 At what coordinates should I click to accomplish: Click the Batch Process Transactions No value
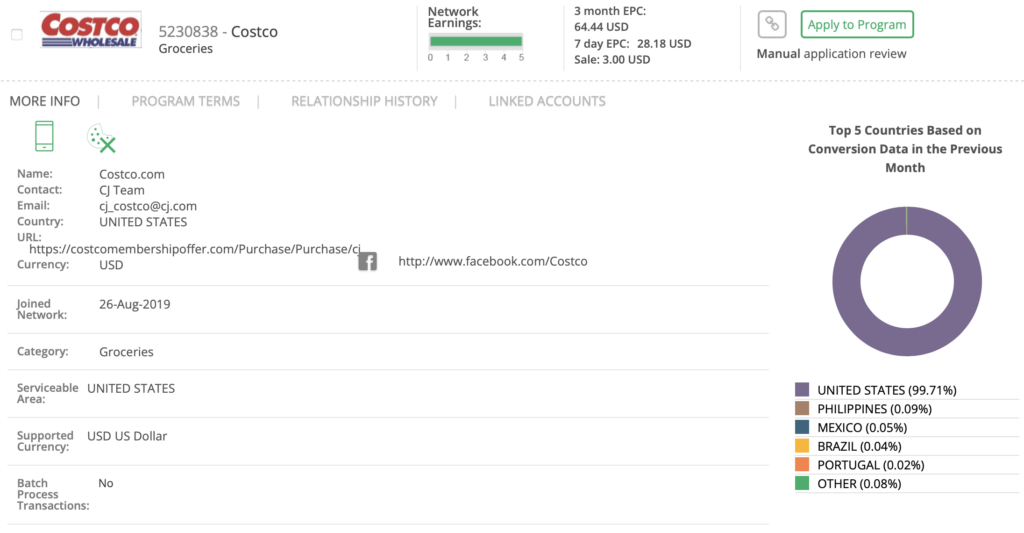tap(106, 483)
